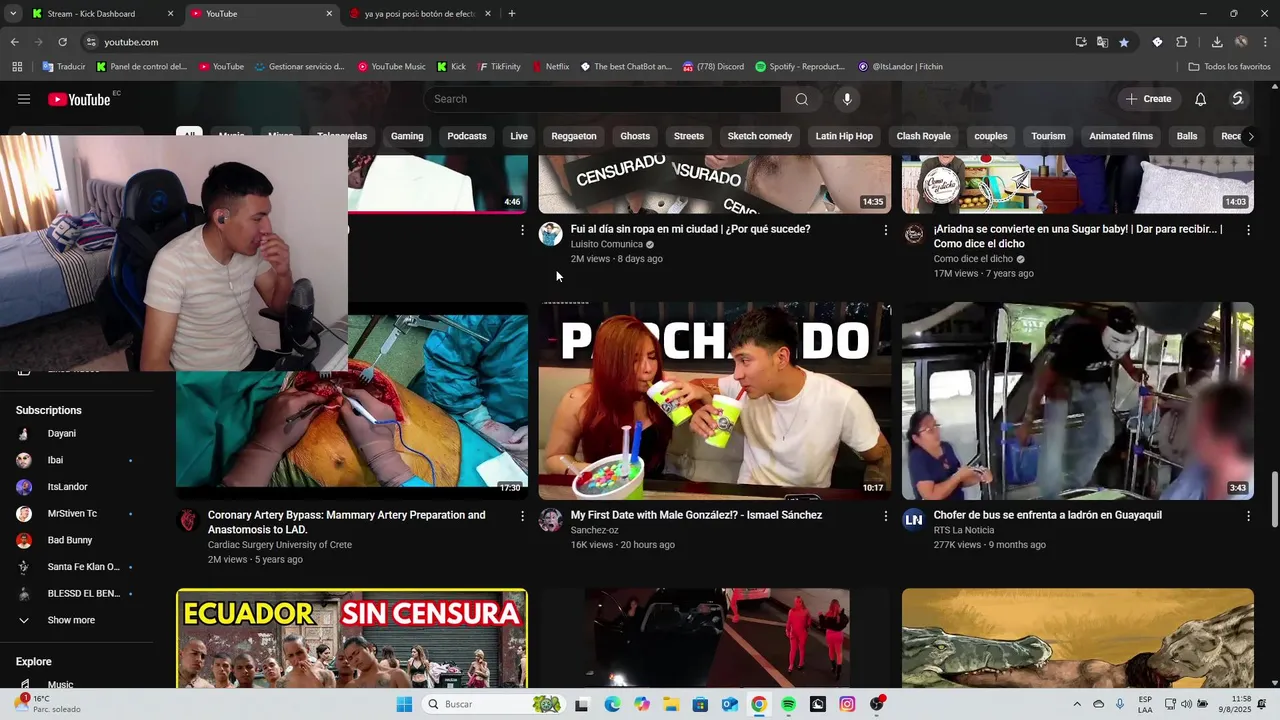The height and width of the screenshot is (720, 1280).
Task: Click the Chrome address bar
Action: click(x=575, y=42)
